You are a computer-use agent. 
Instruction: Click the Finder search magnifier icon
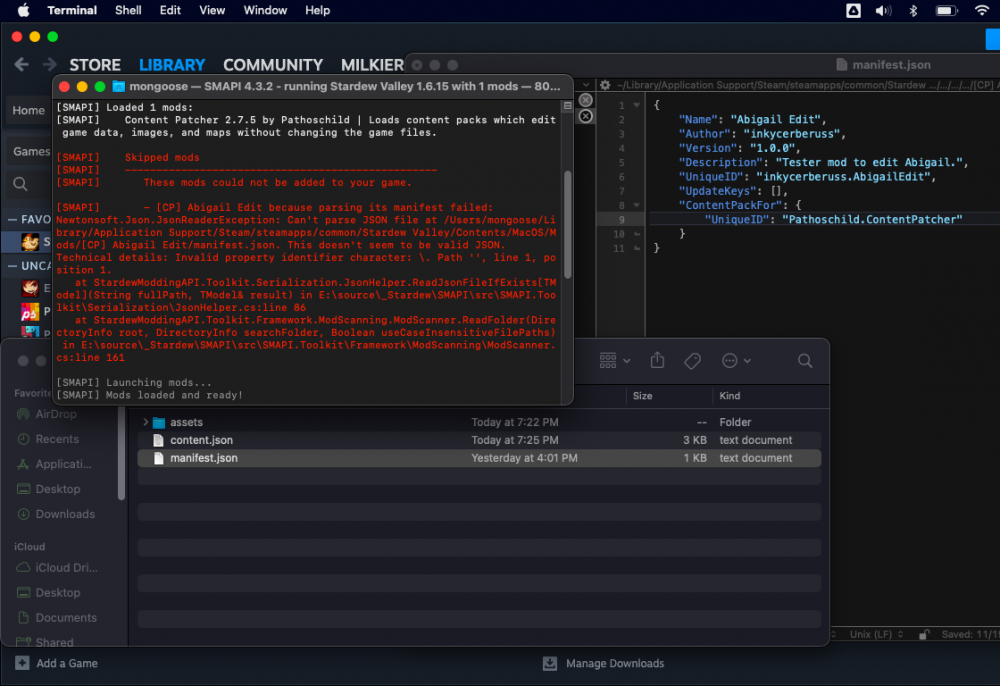click(805, 360)
